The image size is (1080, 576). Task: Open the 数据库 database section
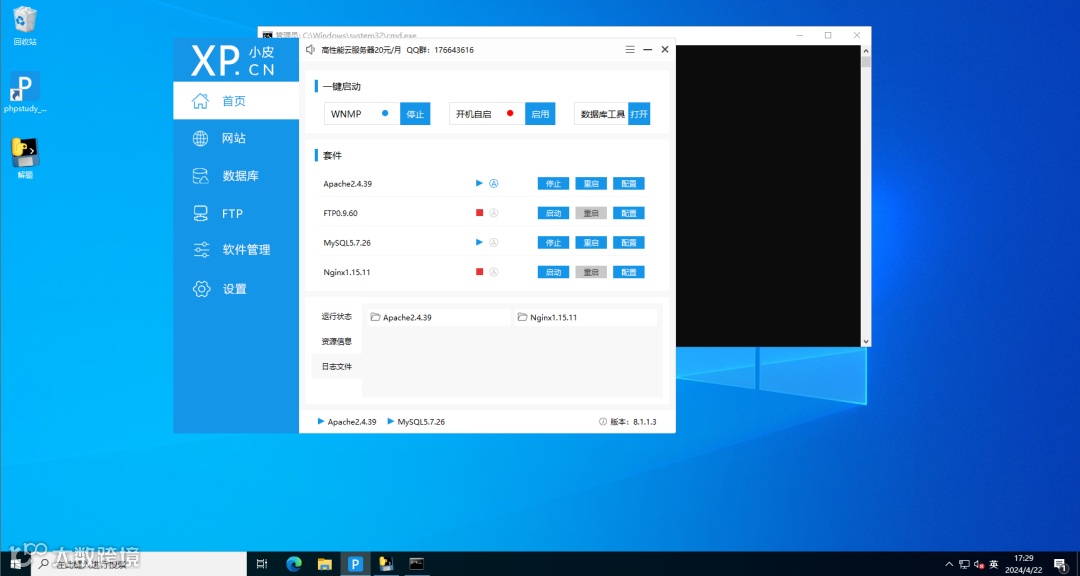(236, 176)
